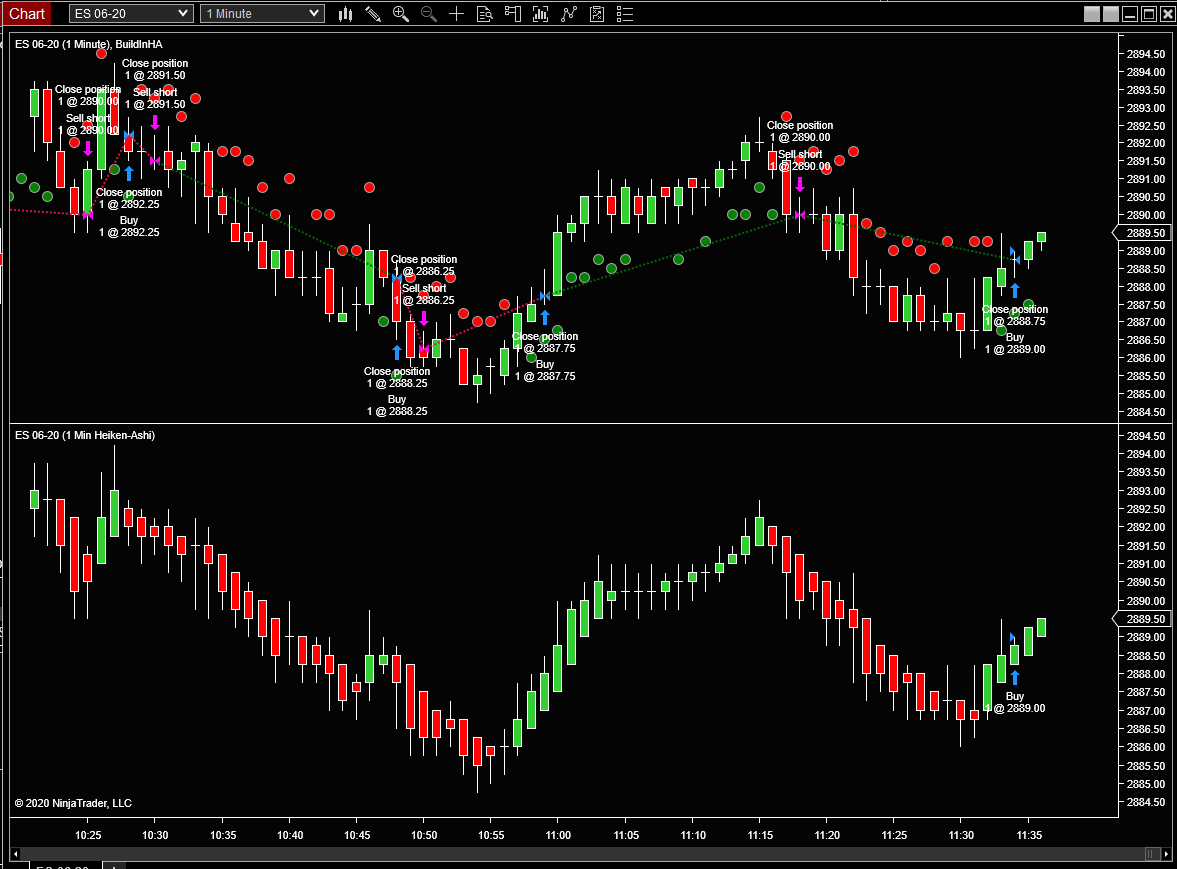Click the right arrow of horizontal scrollbar

(1166, 854)
